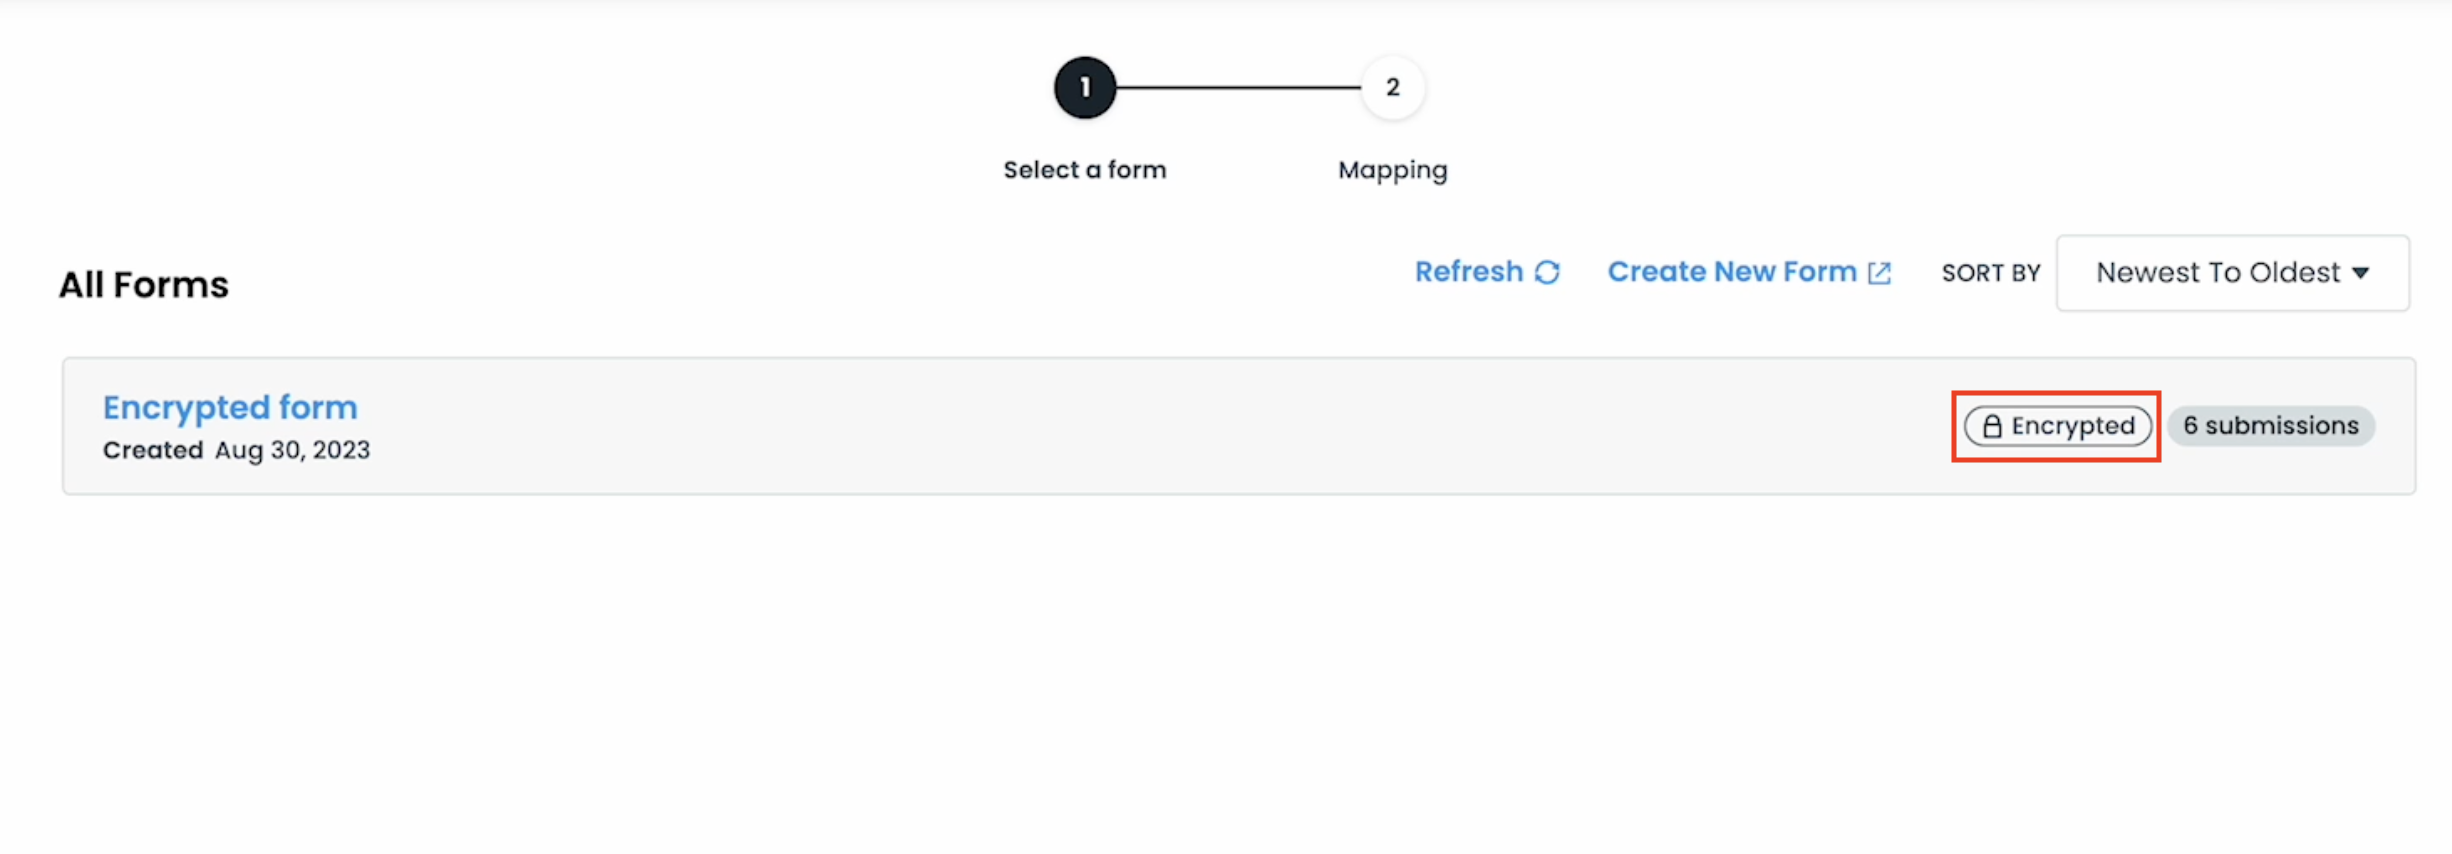Screen dimensions: 2452x854
Task: Click the Encrypted badge label
Action: [2072, 426]
